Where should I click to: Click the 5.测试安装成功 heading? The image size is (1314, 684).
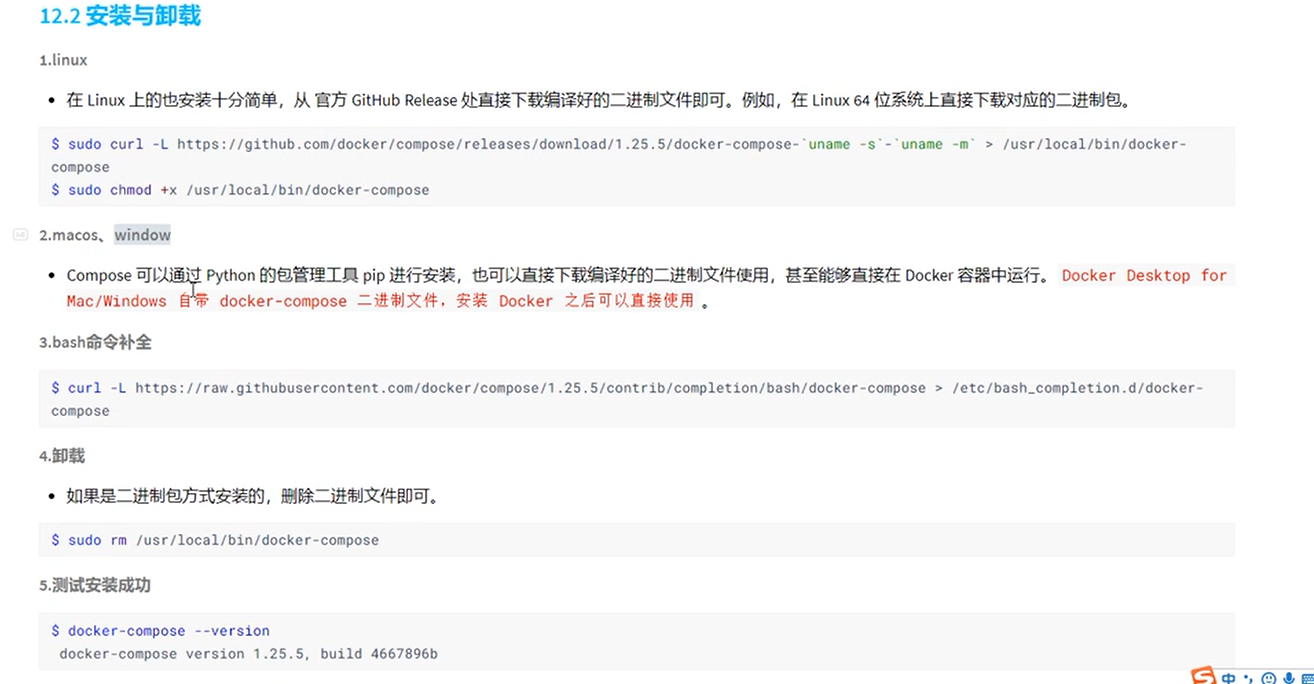(95, 585)
